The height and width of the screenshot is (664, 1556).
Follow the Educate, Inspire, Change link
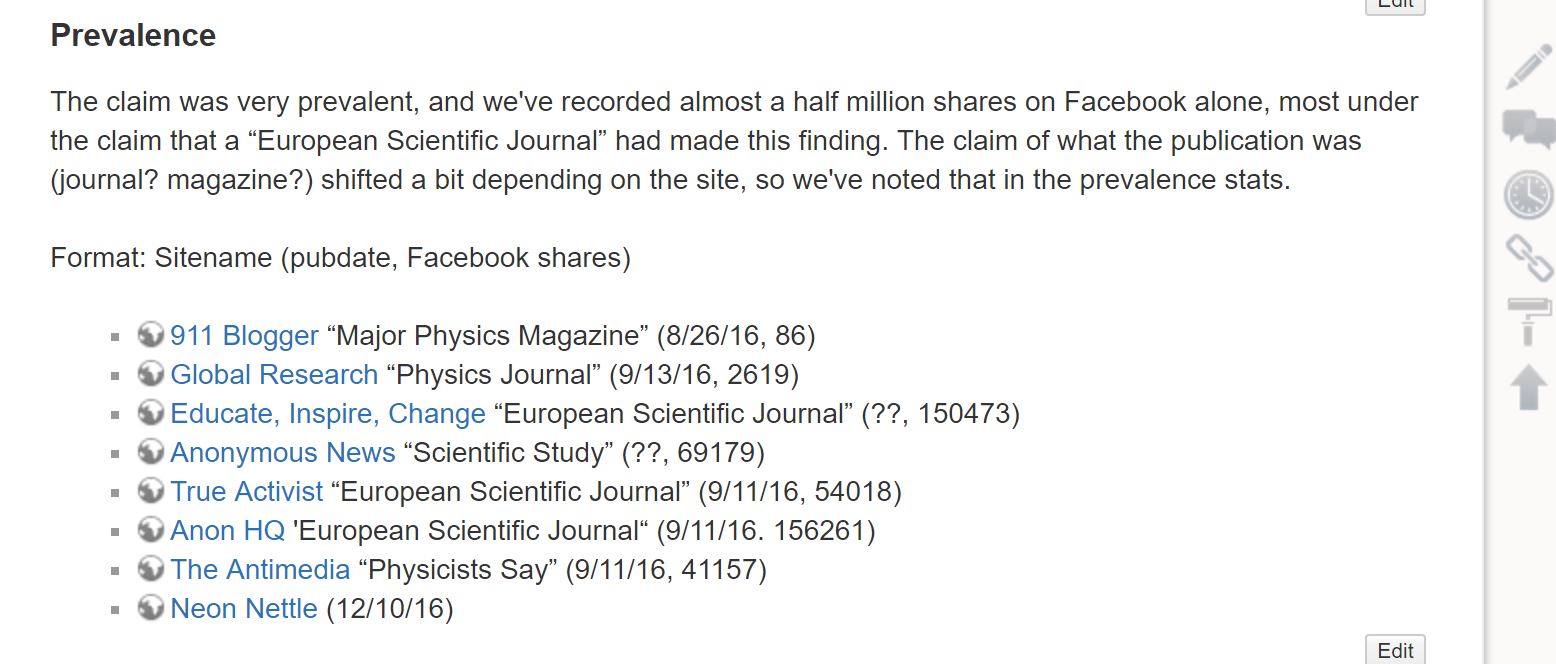(327, 414)
